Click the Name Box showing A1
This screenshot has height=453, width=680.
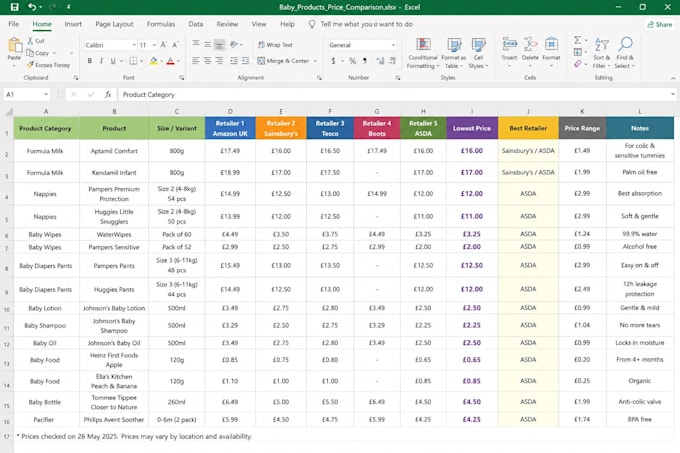coord(27,95)
